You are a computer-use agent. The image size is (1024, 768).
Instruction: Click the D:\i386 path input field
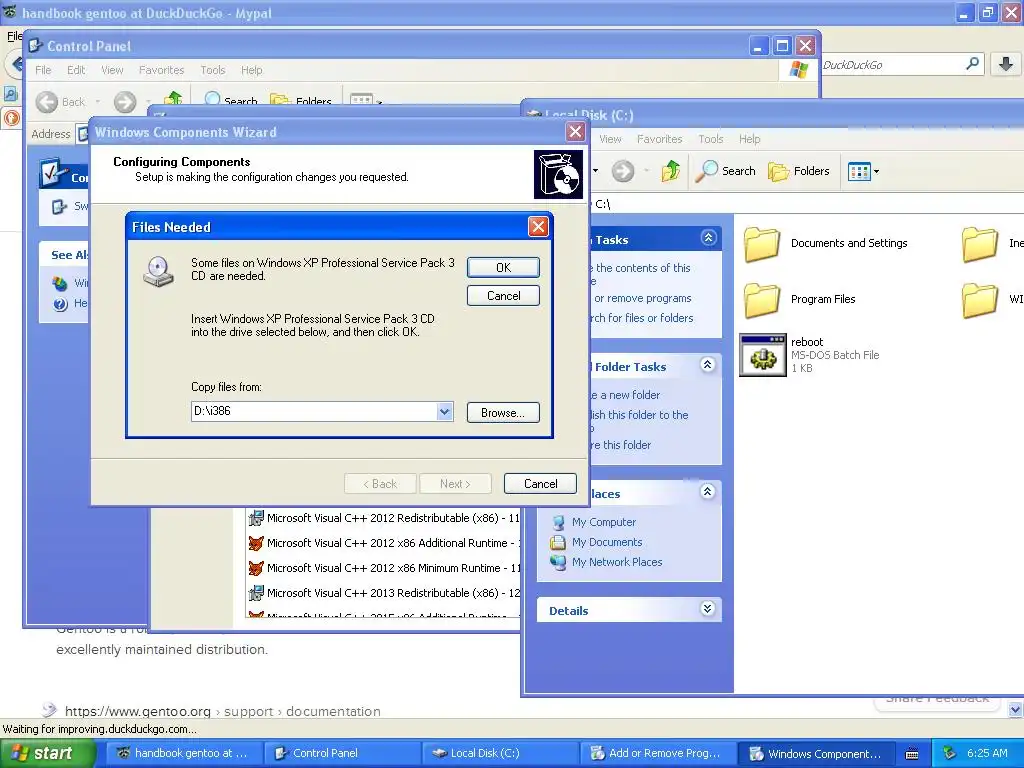point(314,411)
